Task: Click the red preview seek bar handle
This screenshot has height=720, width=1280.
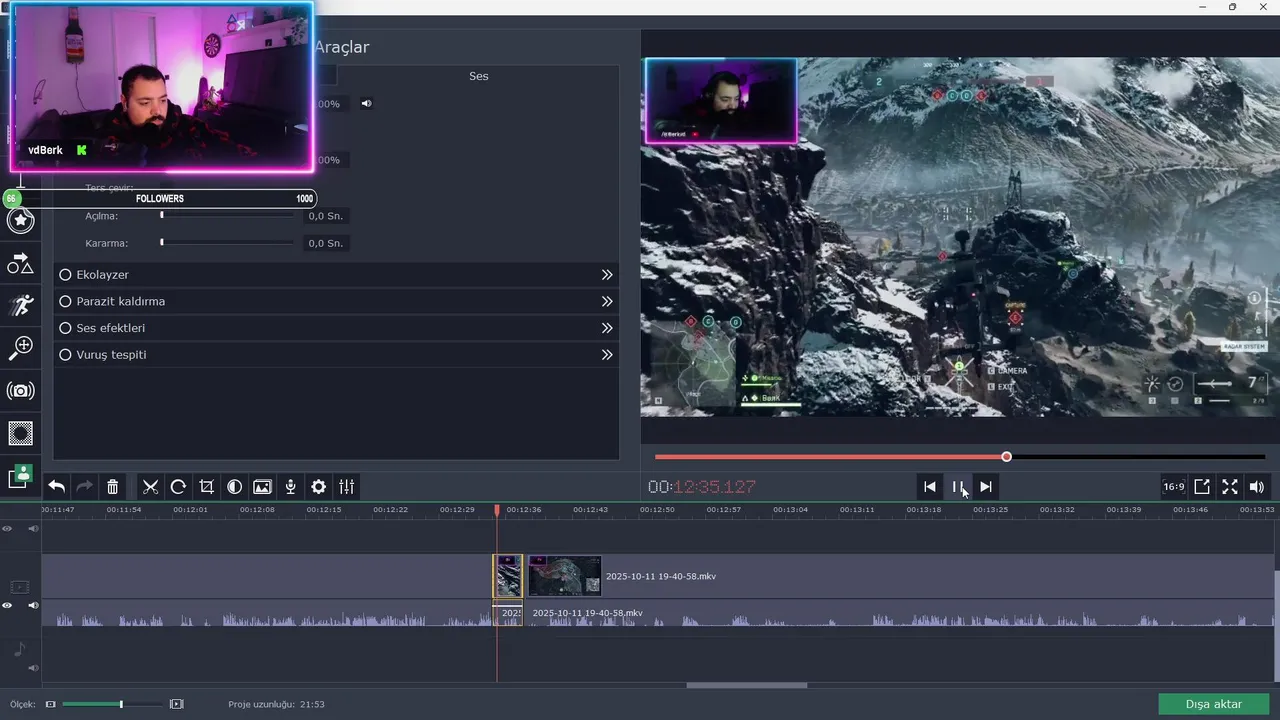Action: 1007,457
